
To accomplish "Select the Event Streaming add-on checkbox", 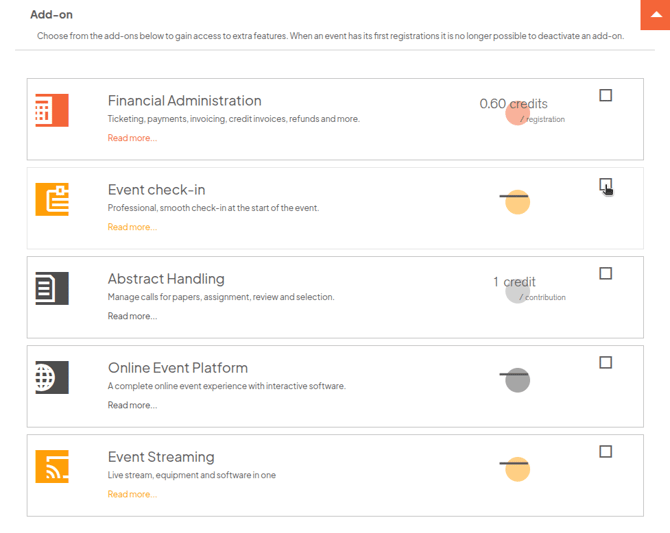I will tap(605, 451).
